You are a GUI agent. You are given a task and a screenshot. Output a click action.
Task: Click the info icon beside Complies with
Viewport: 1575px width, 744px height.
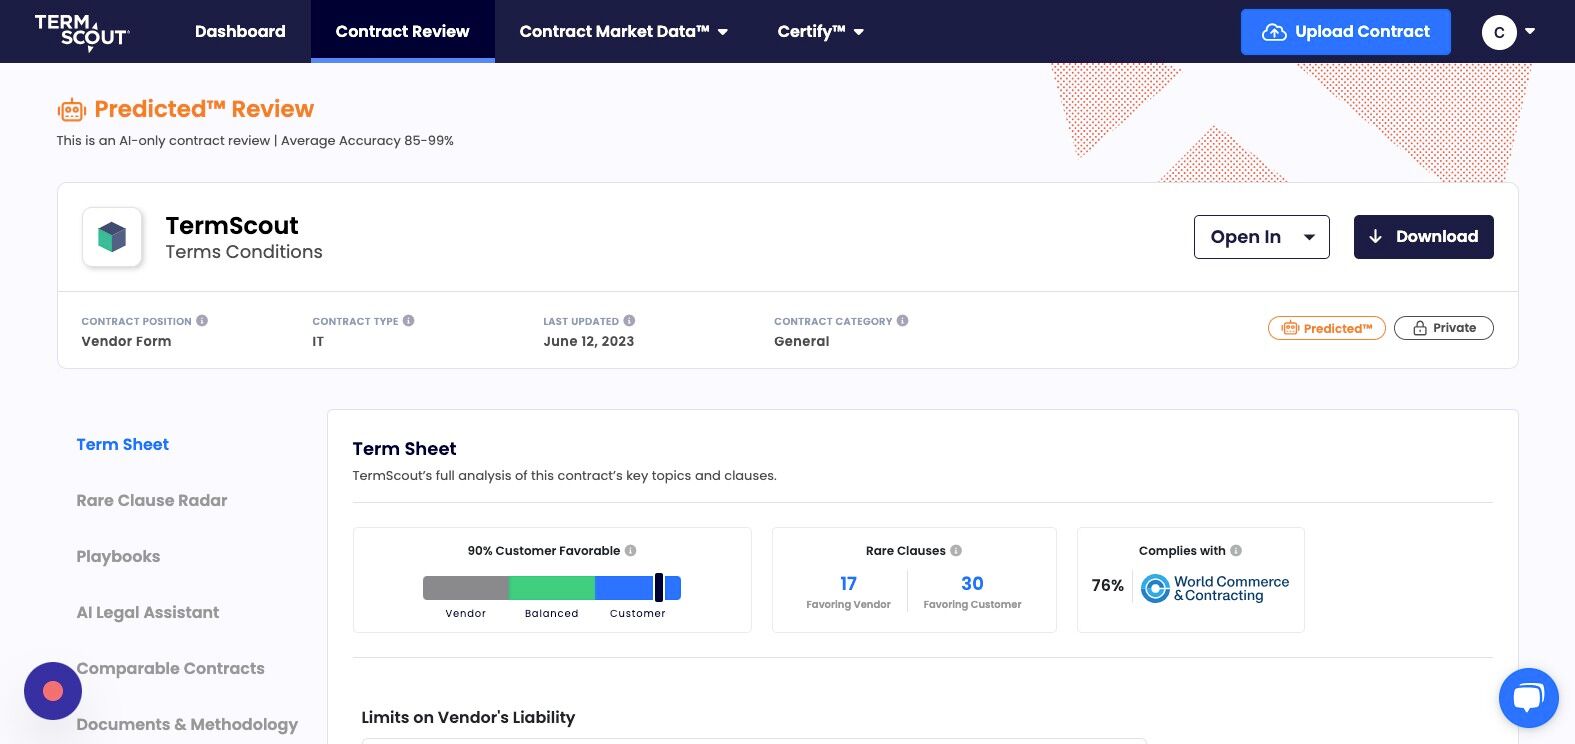tap(1236, 551)
